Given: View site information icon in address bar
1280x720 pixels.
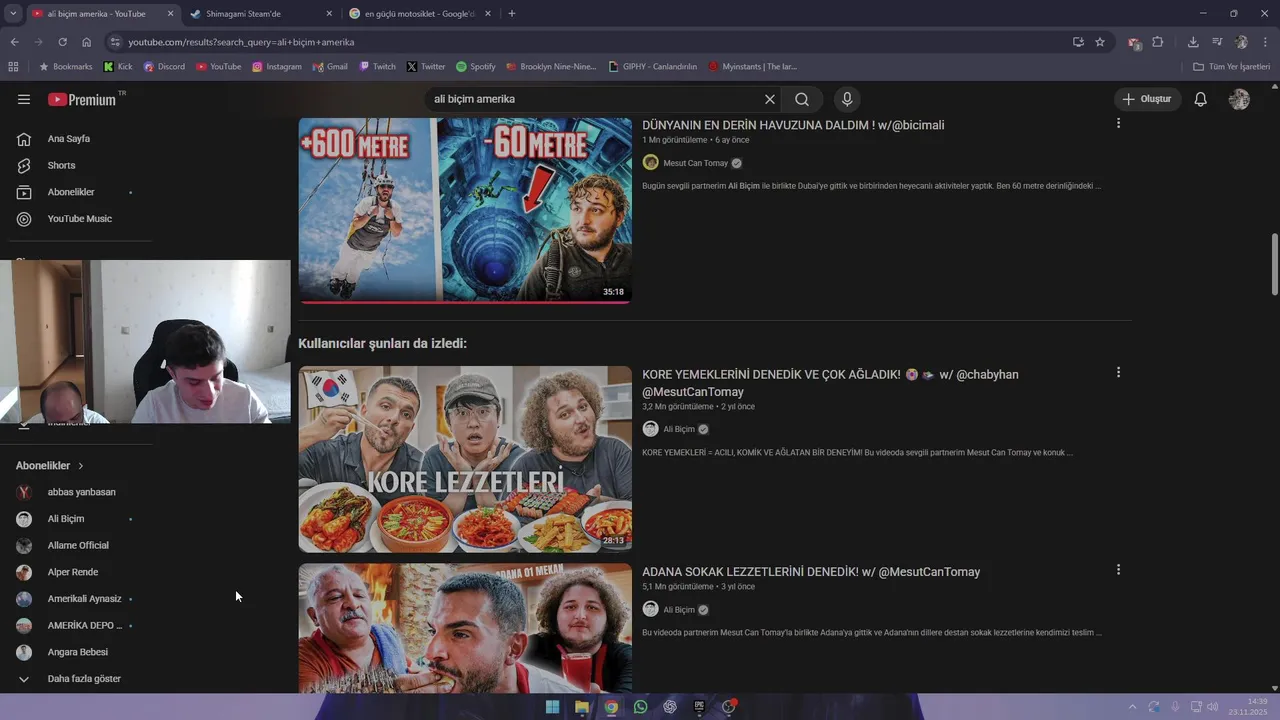Looking at the screenshot, I should click(x=115, y=42).
